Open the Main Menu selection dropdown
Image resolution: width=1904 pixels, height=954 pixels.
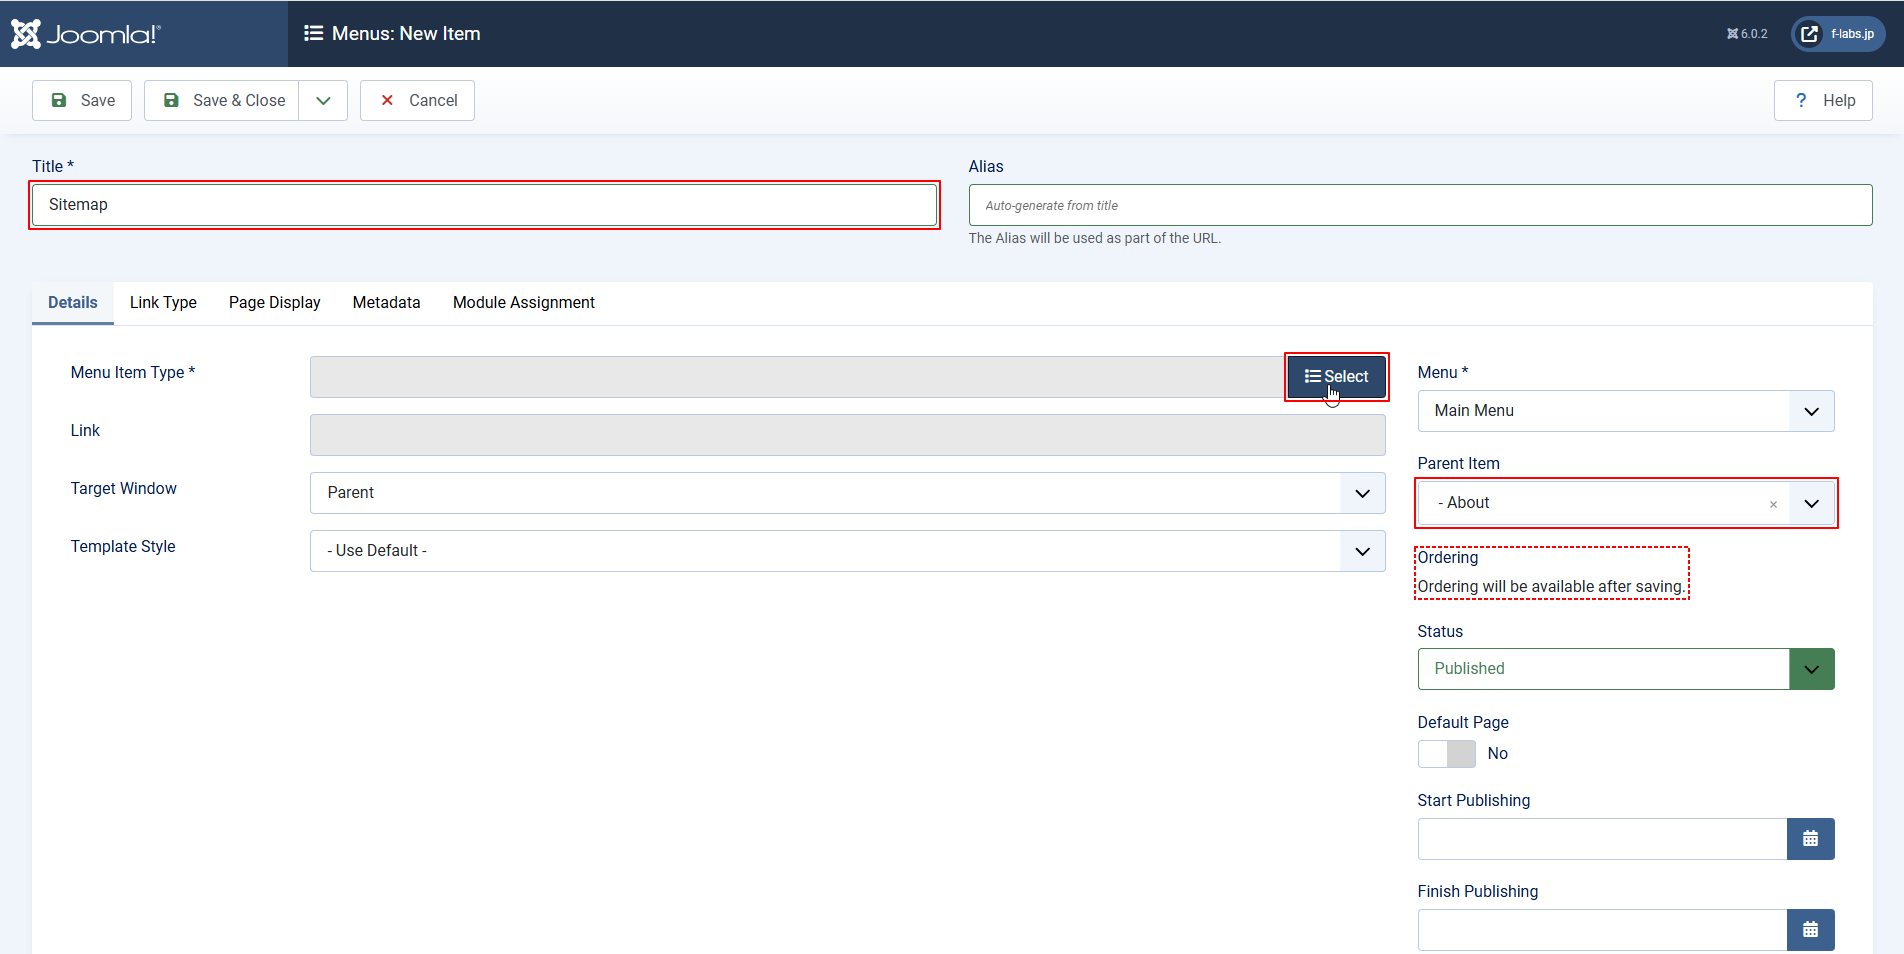pos(1625,411)
